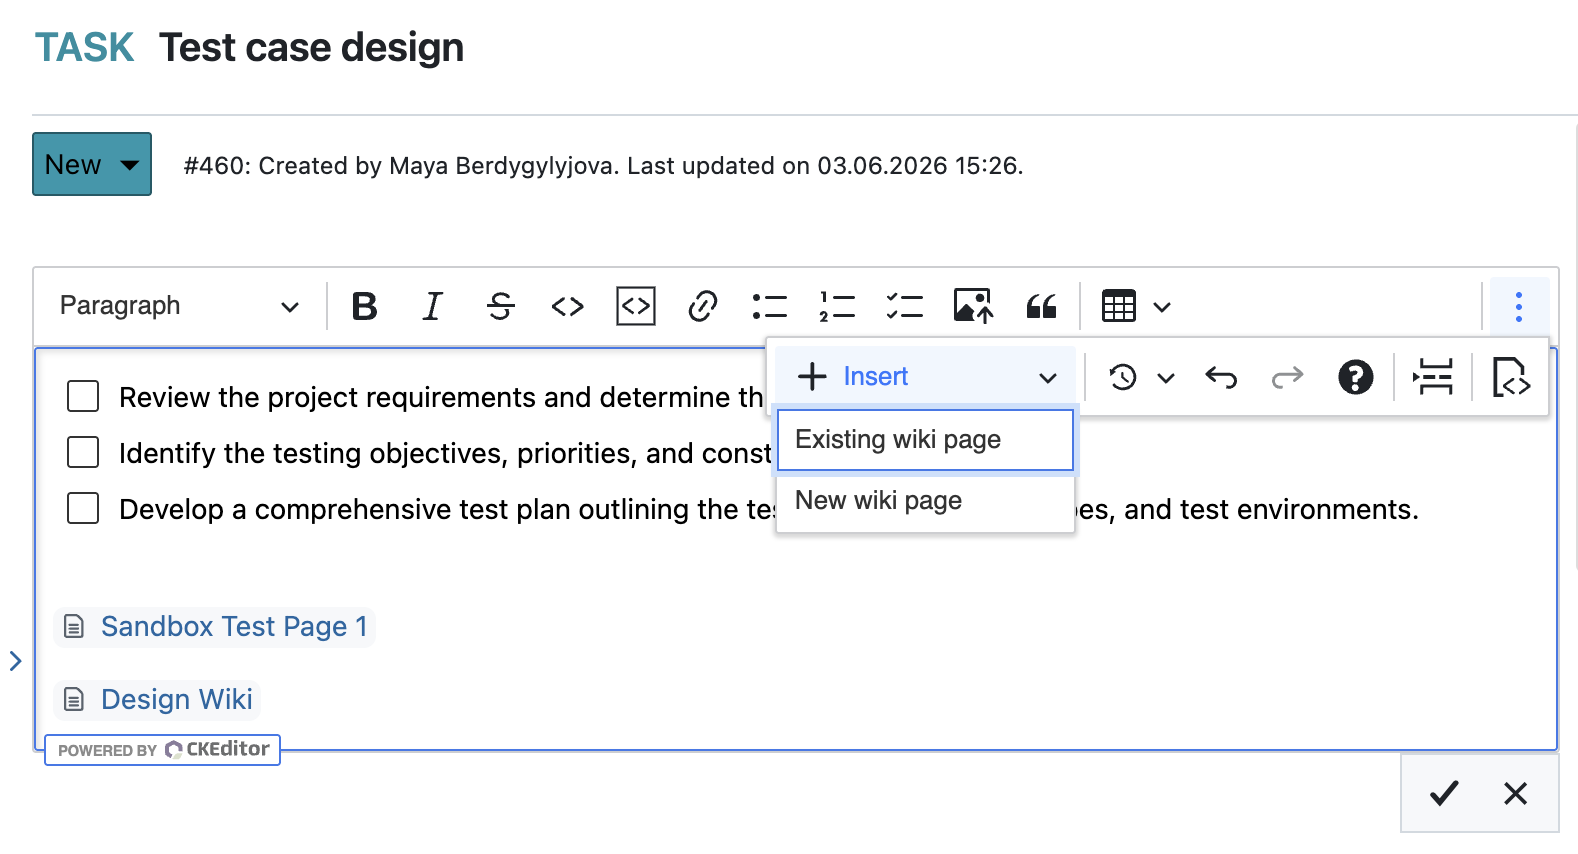Create a to-do checklist
Screen dimensions: 1578x854
(905, 306)
